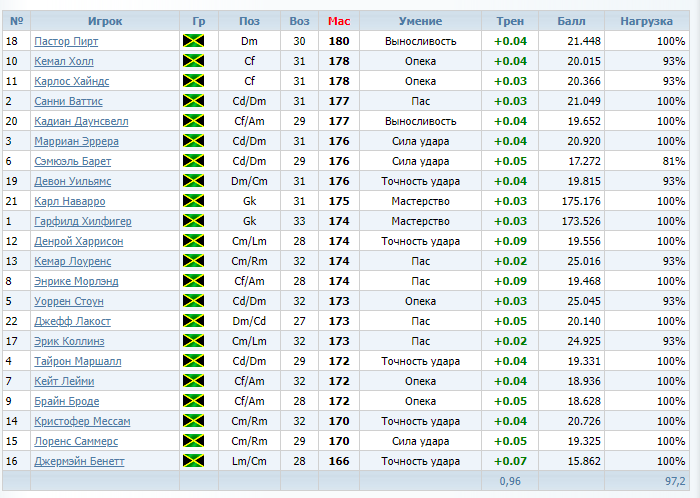
Task: Click score value 173.526
Action: 581,221
